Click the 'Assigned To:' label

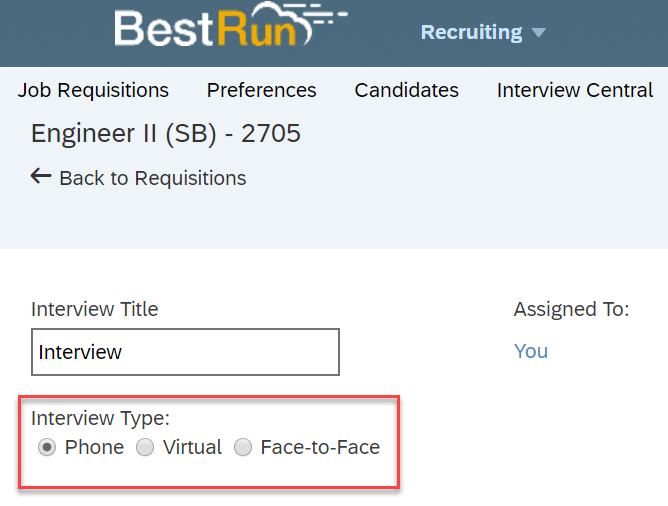pyautogui.click(x=571, y=309)
